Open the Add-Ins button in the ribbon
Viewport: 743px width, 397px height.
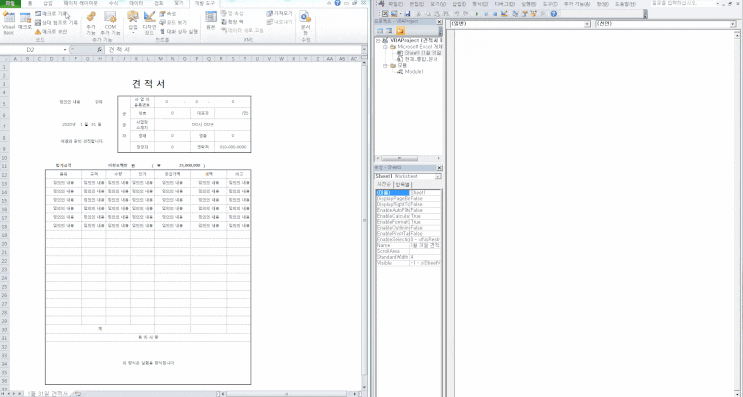(x=91, y=23)
